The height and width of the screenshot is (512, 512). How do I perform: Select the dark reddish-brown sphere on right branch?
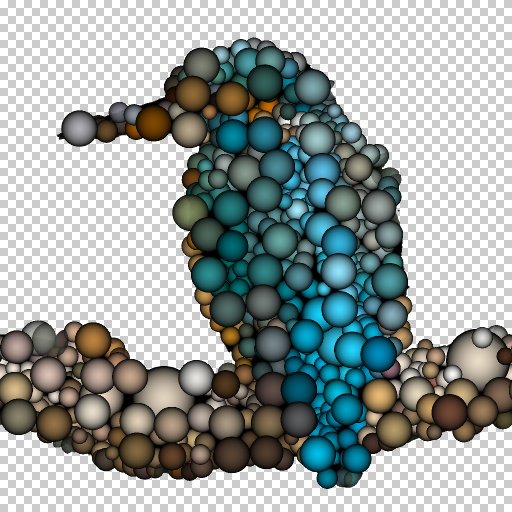tap(449, 412)
